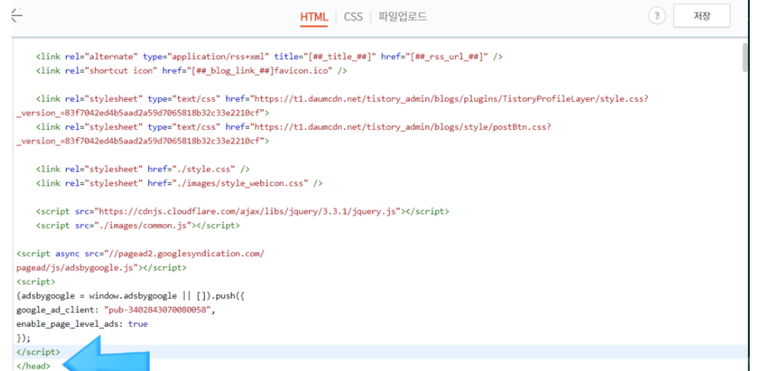This screenshot has height=371, width=773.
Task: Click the shortcut icon favicon.ico line
Action: pyautogui.click(x=191, y=70)
